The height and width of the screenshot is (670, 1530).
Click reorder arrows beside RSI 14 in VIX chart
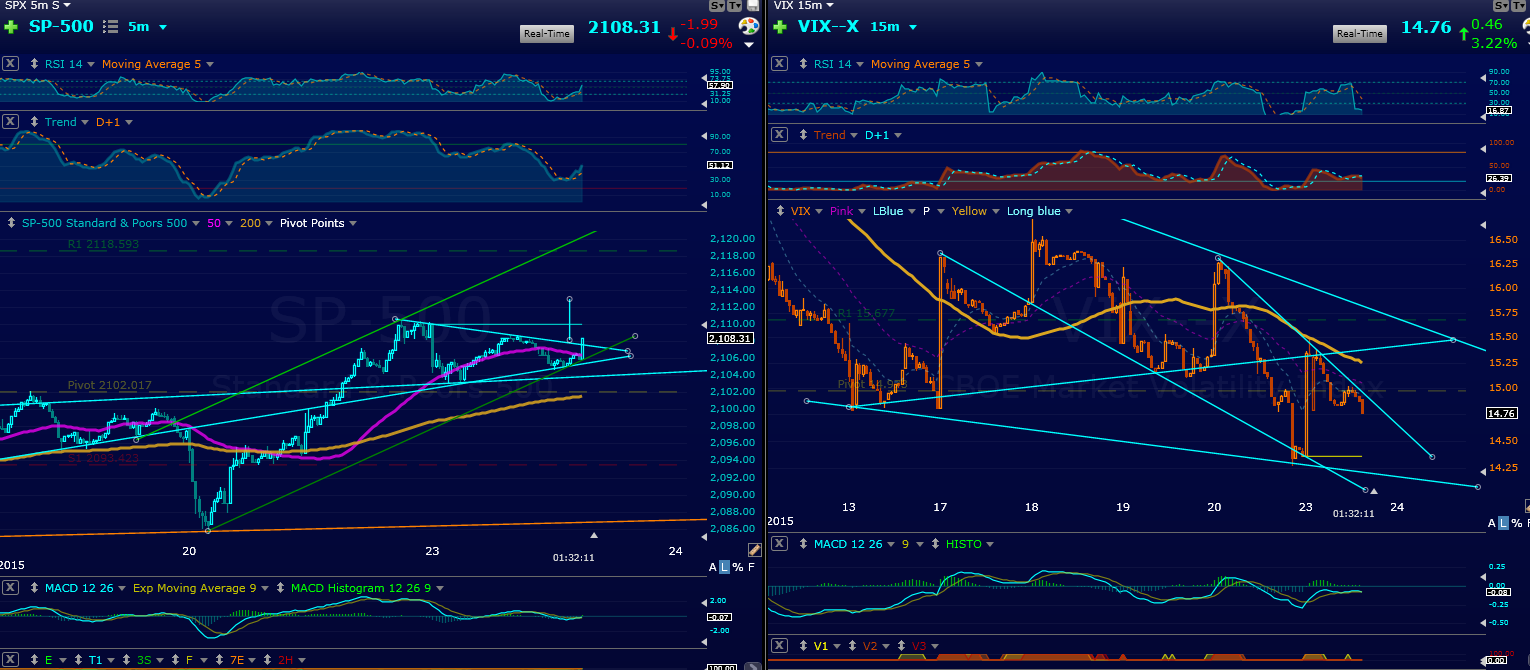pos(803,64)
